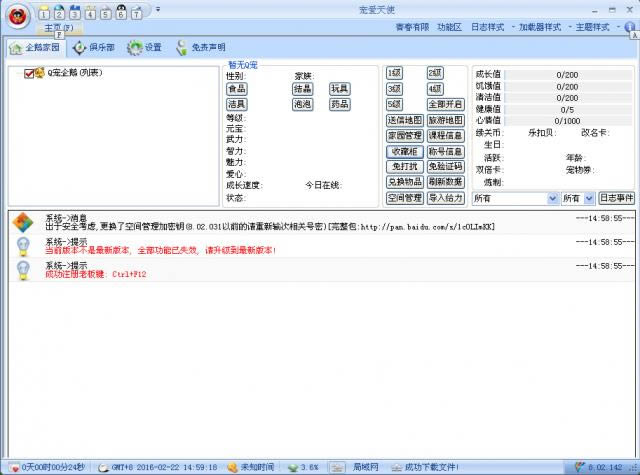This screenshot has height=475, width=640.
Task: Click the 食品 button
Action: 237,89
